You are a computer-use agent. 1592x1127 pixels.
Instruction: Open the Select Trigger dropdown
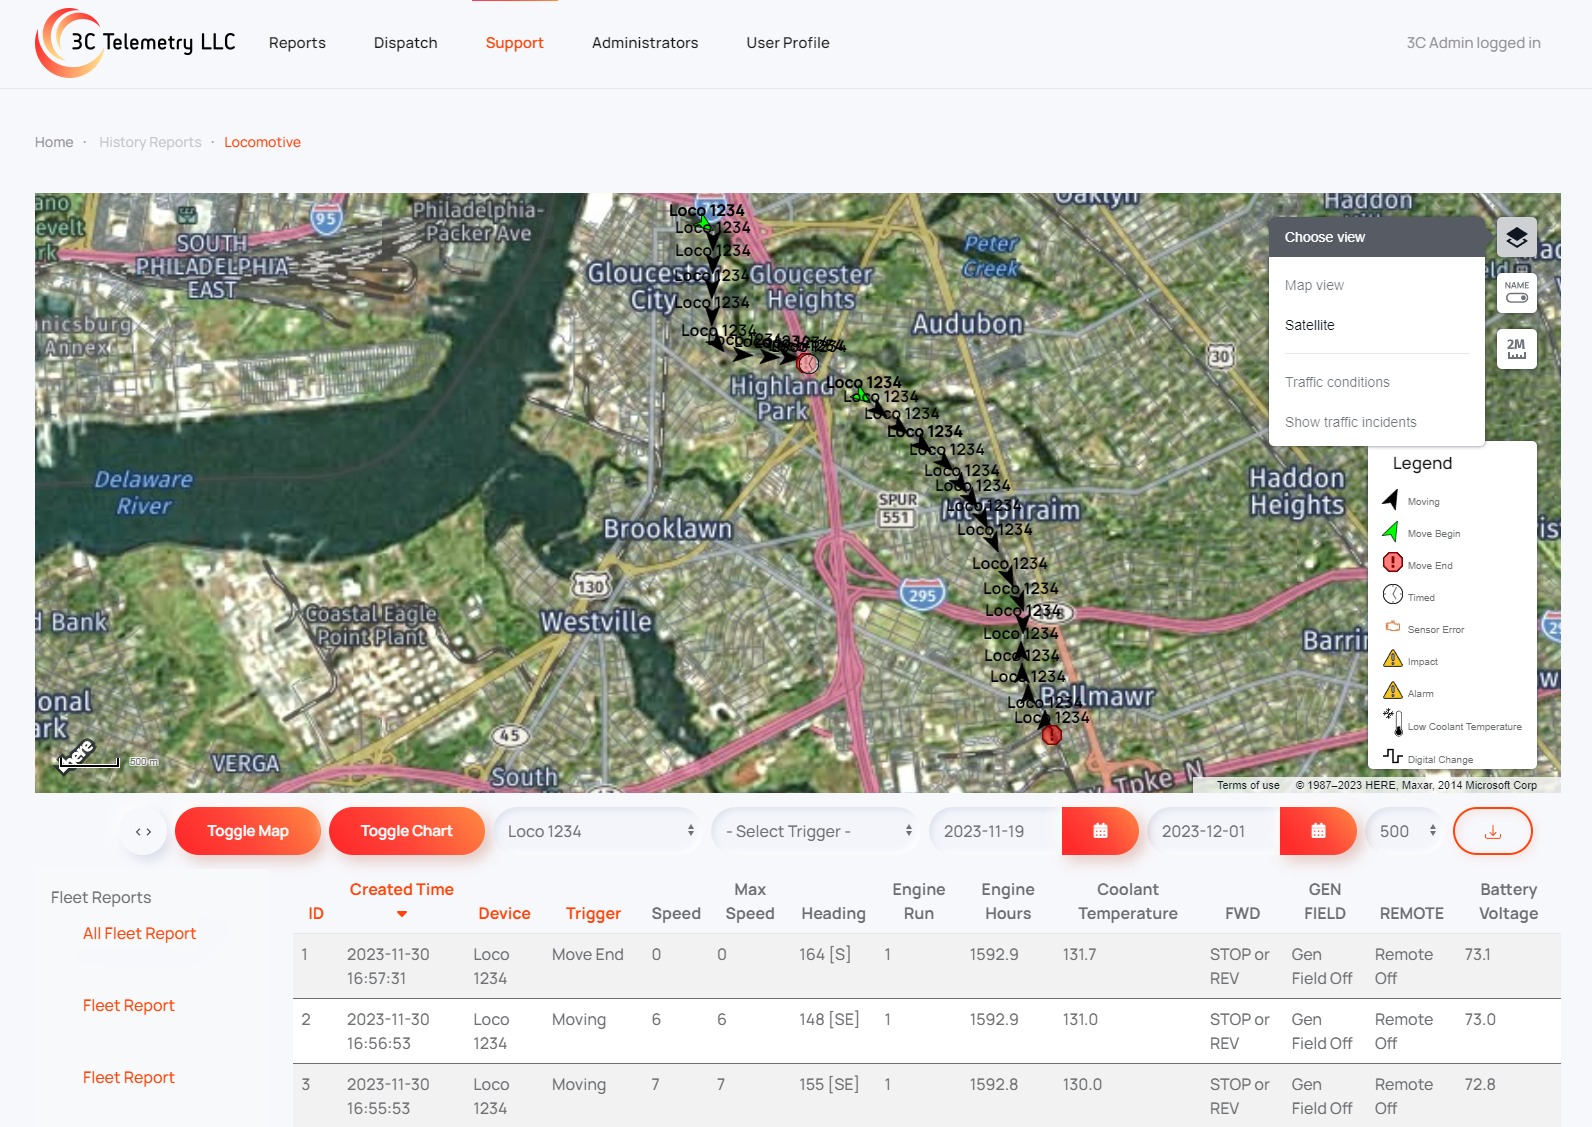[x=818, y=831]
